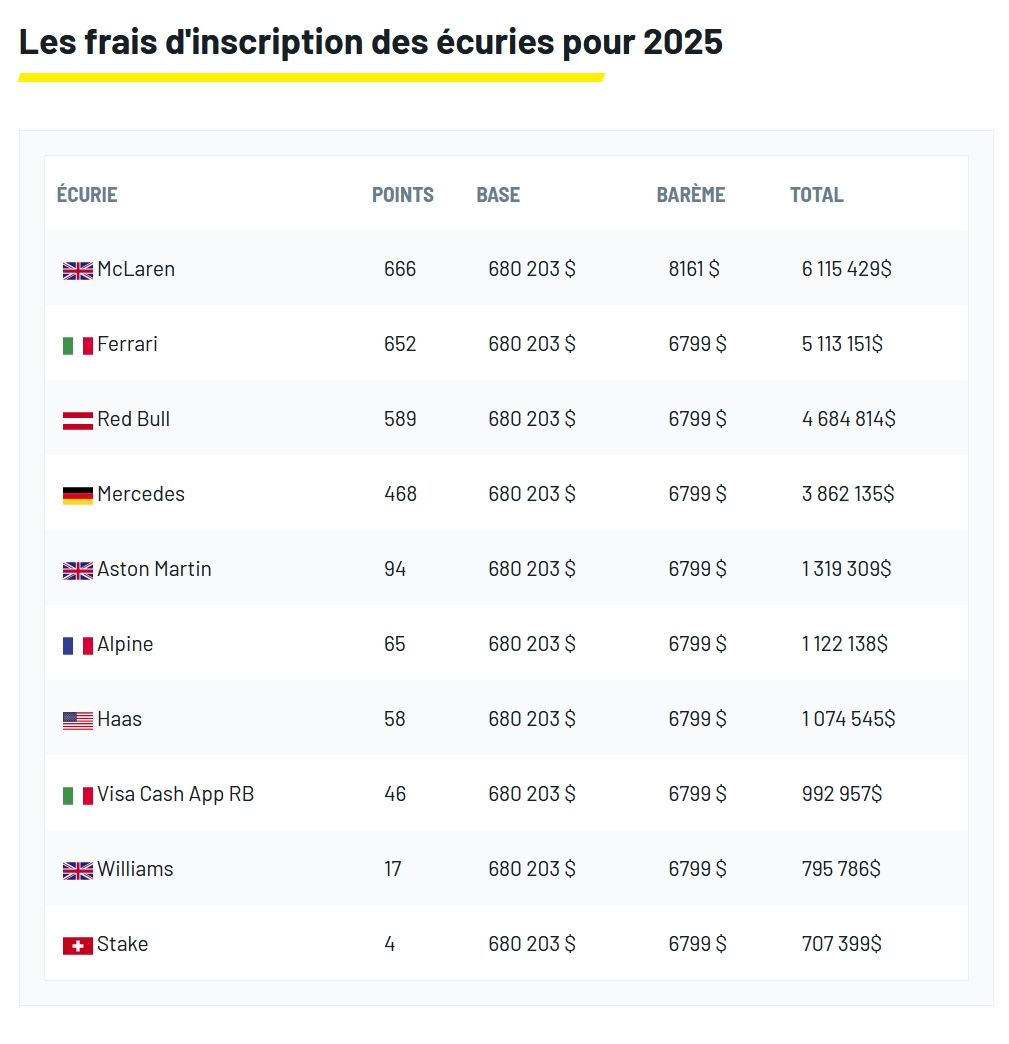This screenshot has width=1009, height=1044.
Task: Select the Visa Cash App RB name
Action: (175, 794)
